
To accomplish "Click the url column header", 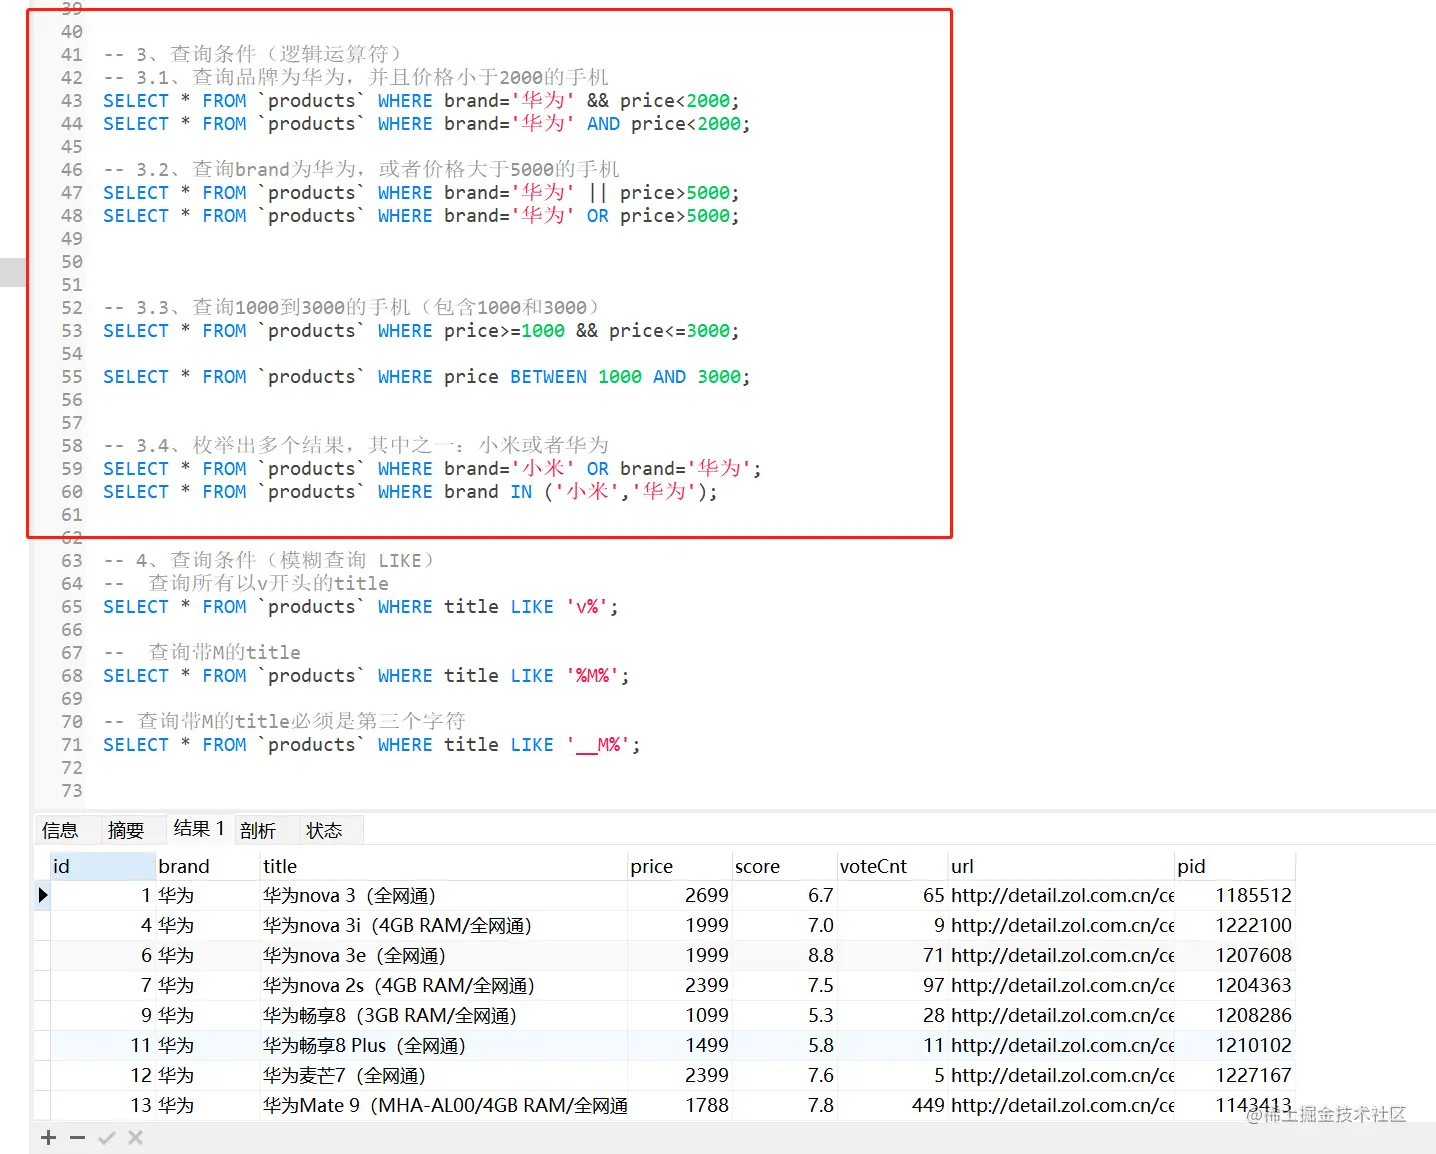I will pos(1062,866).
